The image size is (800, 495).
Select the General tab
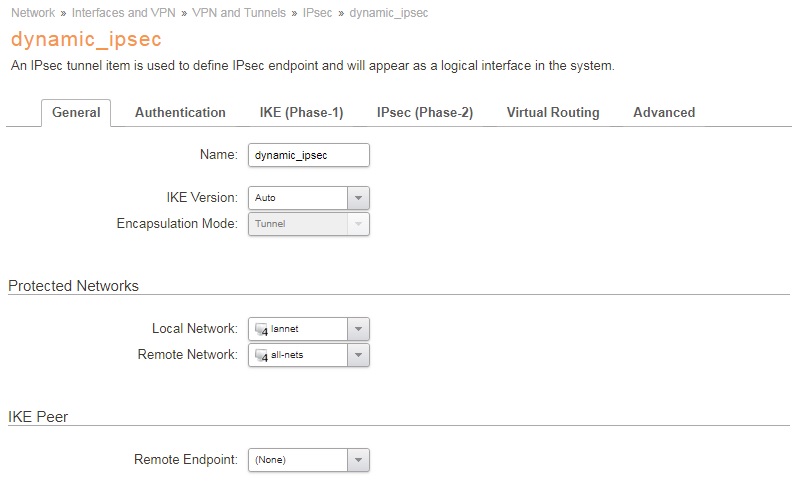click(x=76, y=113)
